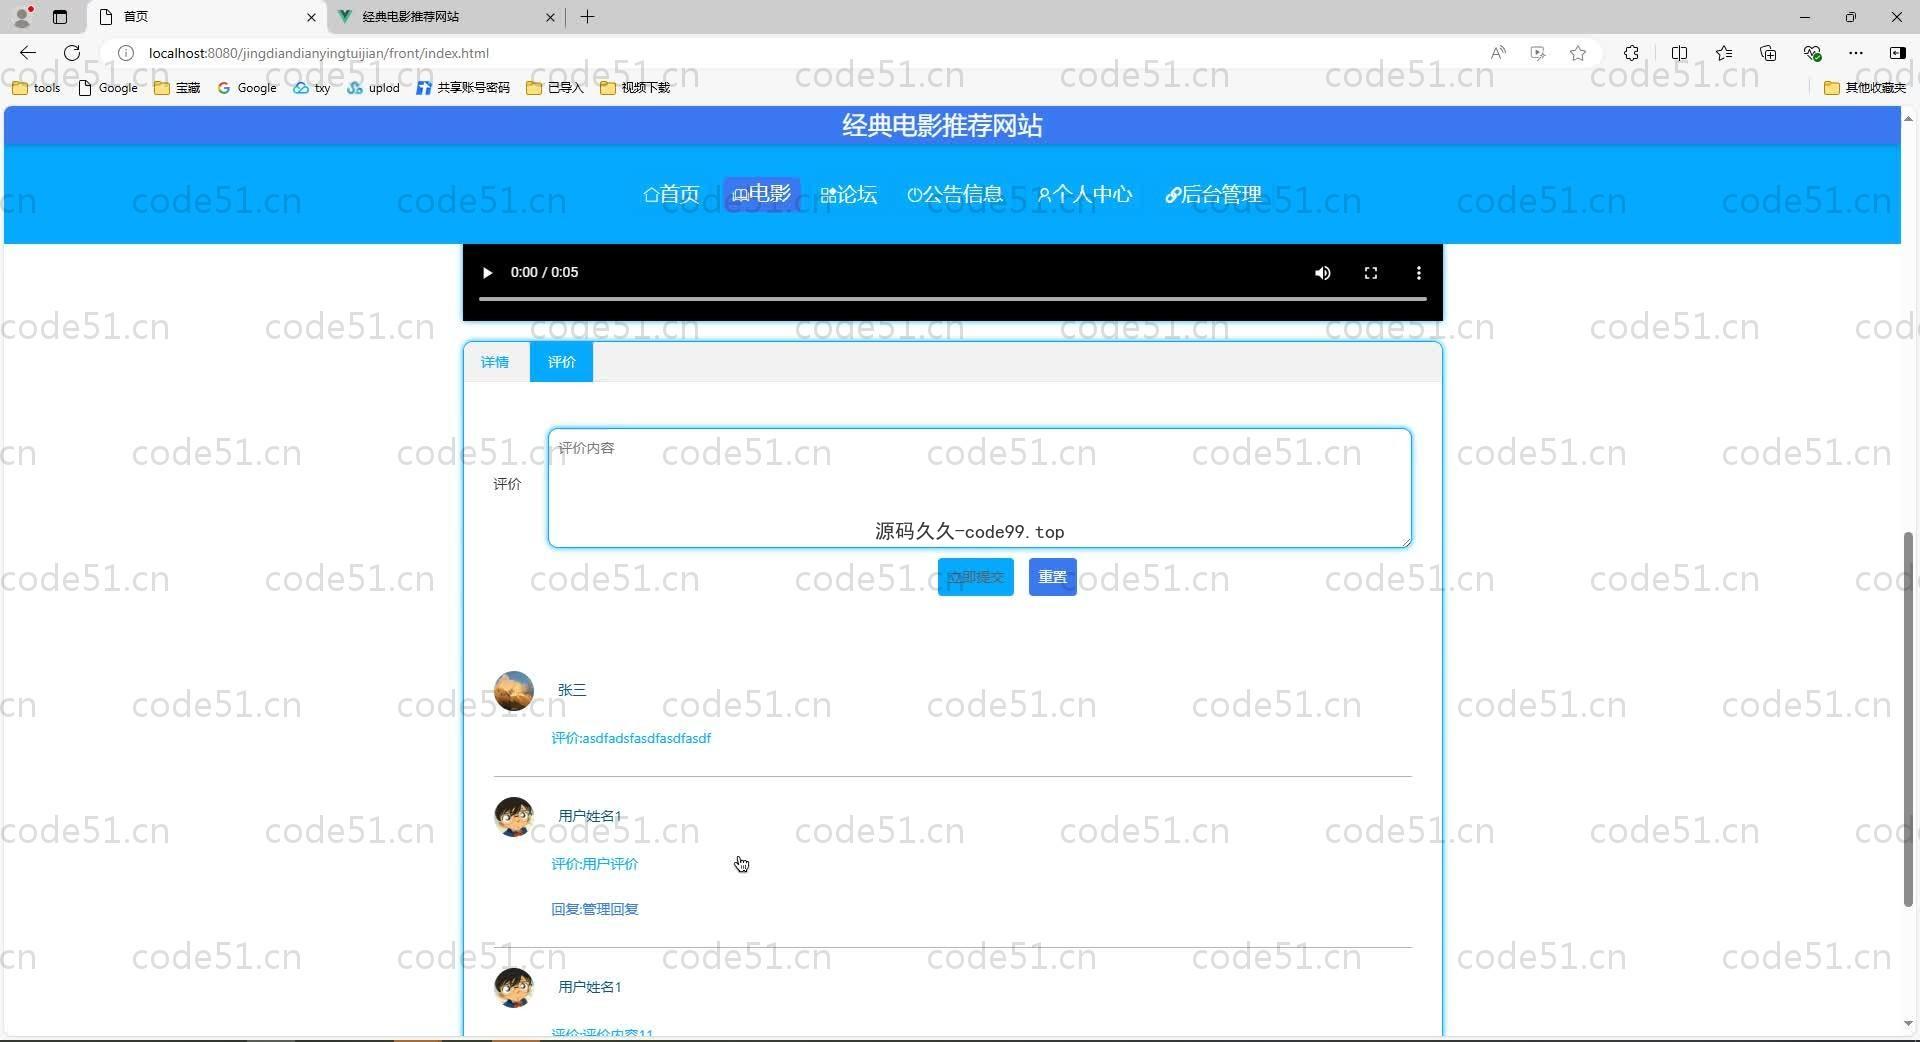The width and height of the screenshot is (1920, 1042).
Task: Open browser settings and more menu
Action: tap(1856, 53)
